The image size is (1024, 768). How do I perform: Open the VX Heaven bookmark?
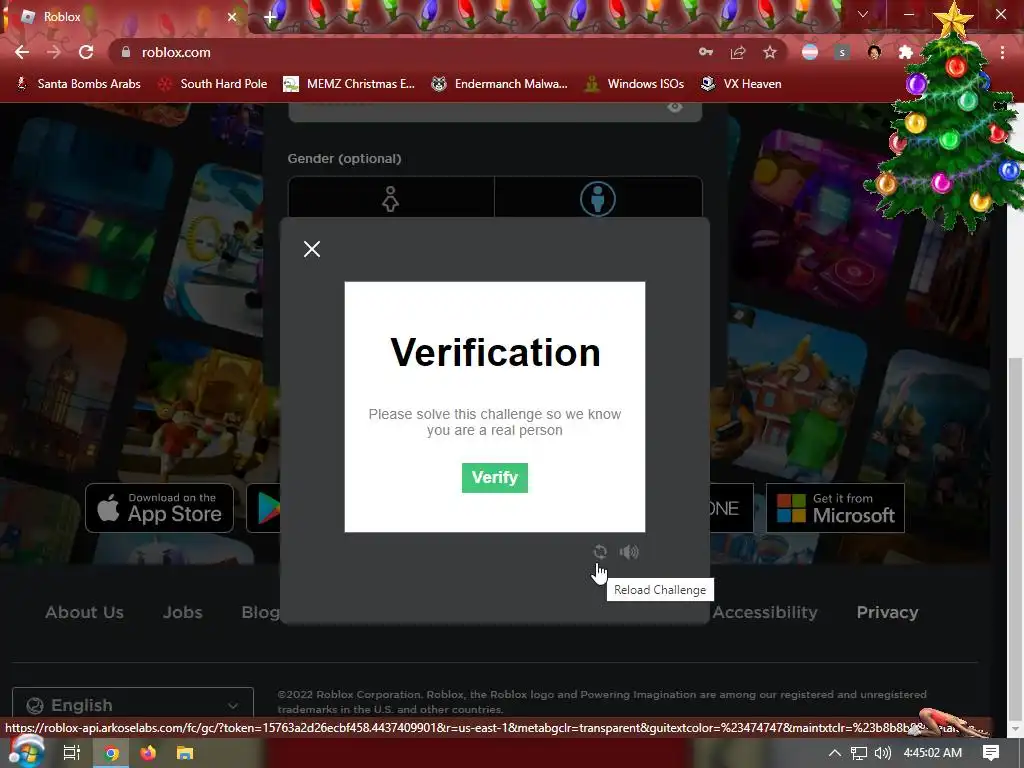pos(741,84)
